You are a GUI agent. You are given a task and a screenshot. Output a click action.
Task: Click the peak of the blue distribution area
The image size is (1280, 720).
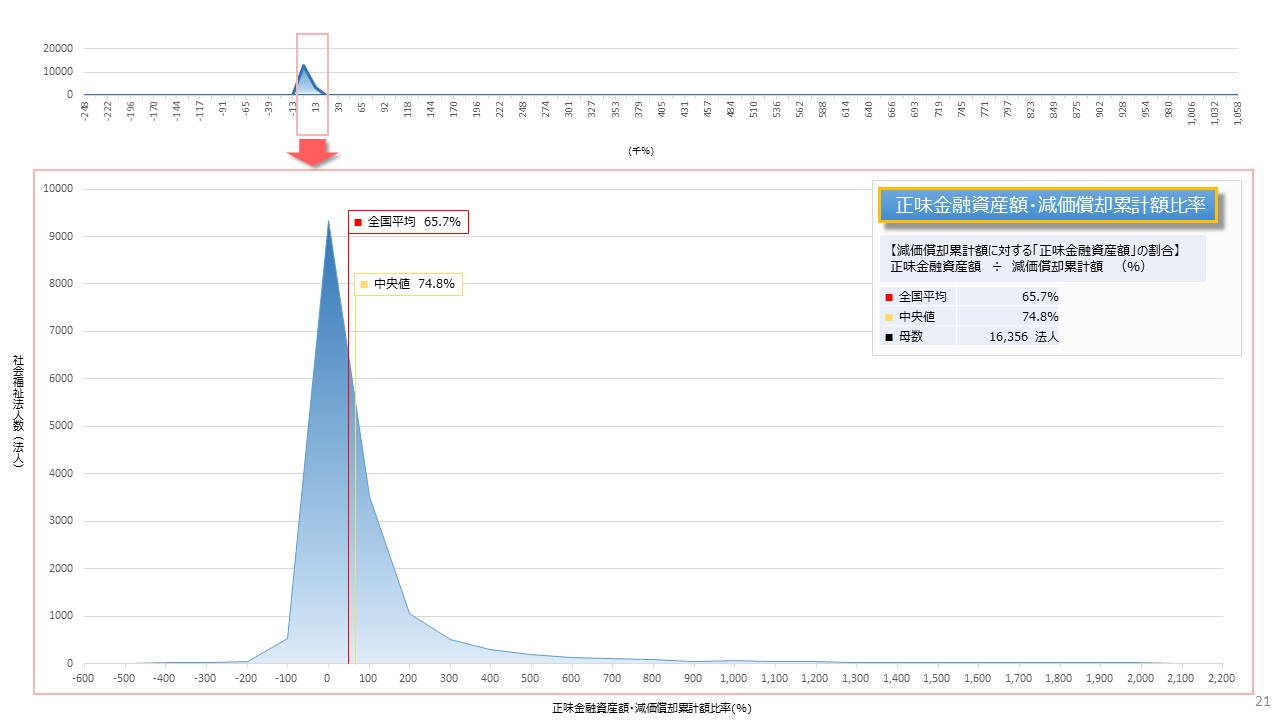point(328,222)
